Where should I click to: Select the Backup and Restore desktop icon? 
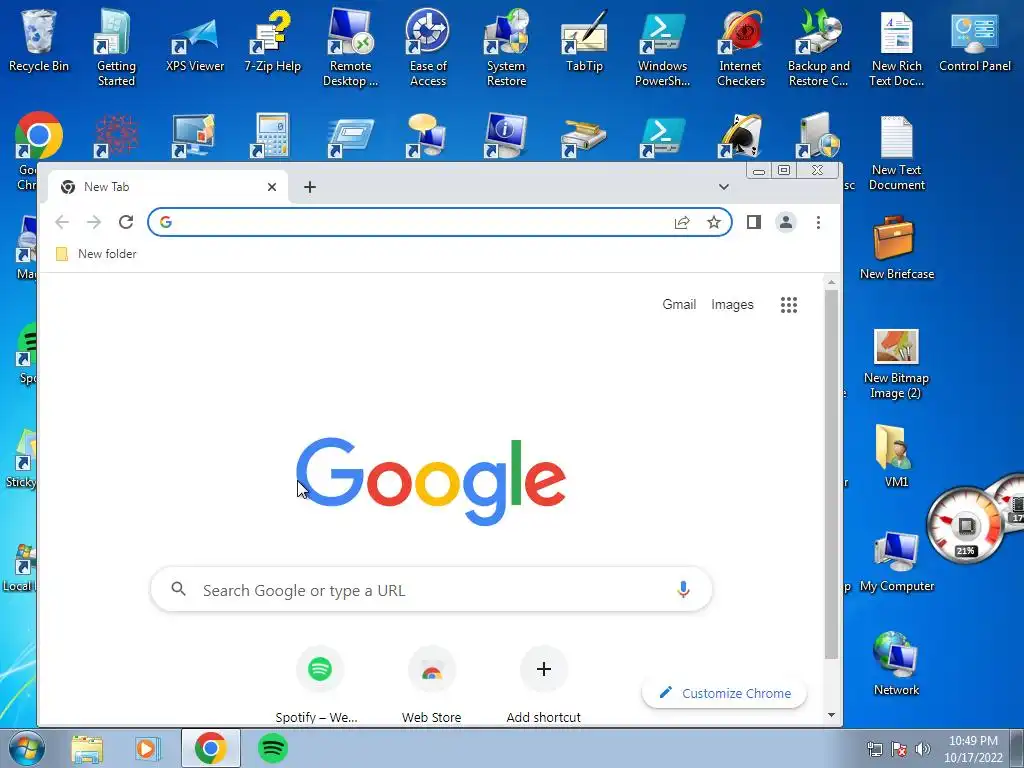[x=818, y=48]
